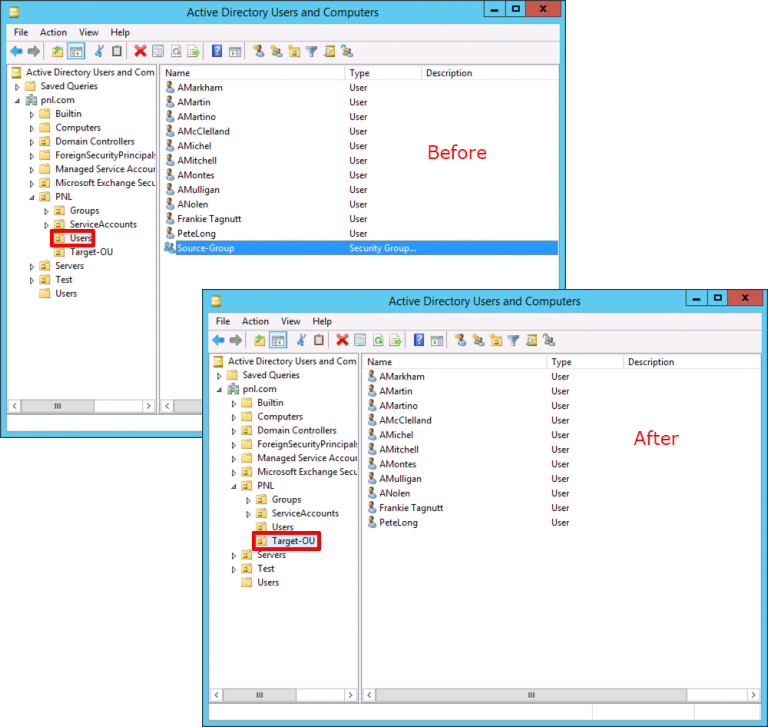
Task: Expand ServiceAccounts in rear window tree
Action: coord(47,225)
